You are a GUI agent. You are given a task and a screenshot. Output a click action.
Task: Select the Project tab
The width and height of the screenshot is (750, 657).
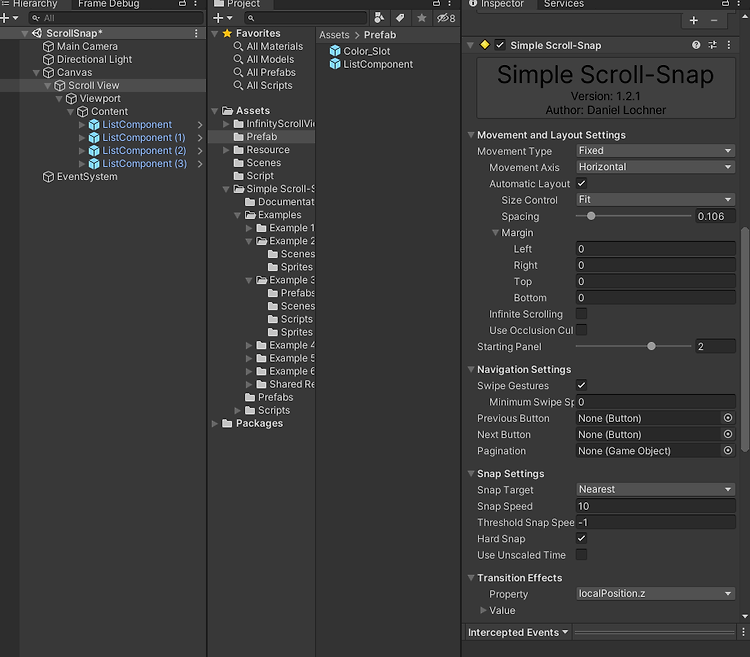pos(238,4)
